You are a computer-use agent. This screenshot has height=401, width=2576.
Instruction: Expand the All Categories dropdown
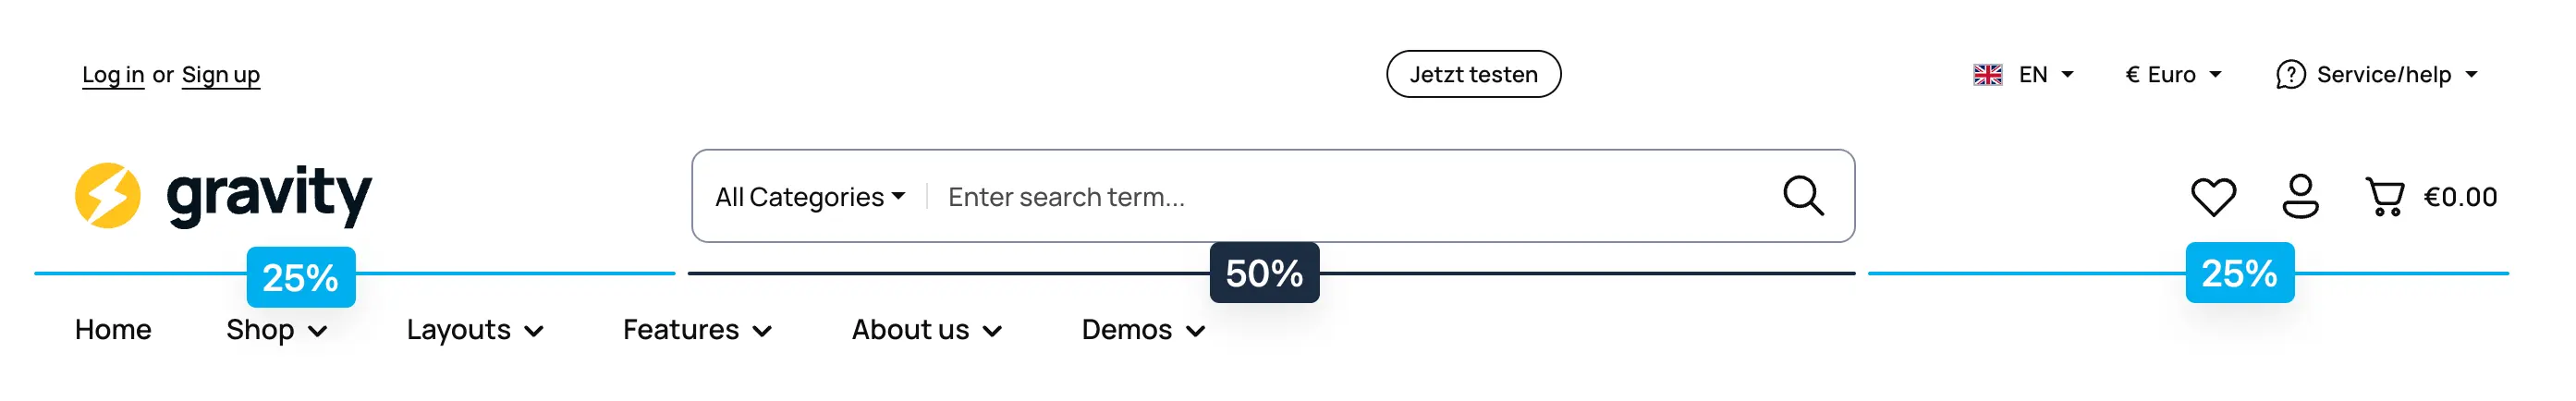809,197
